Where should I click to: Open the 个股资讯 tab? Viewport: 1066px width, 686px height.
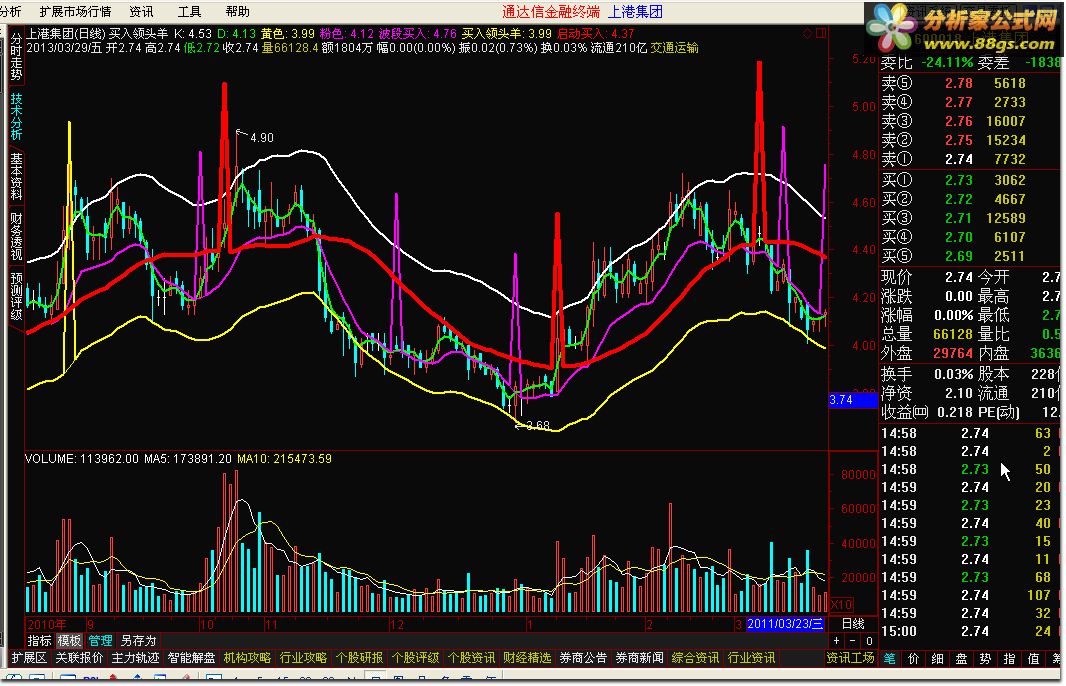[x=471, y=657]
